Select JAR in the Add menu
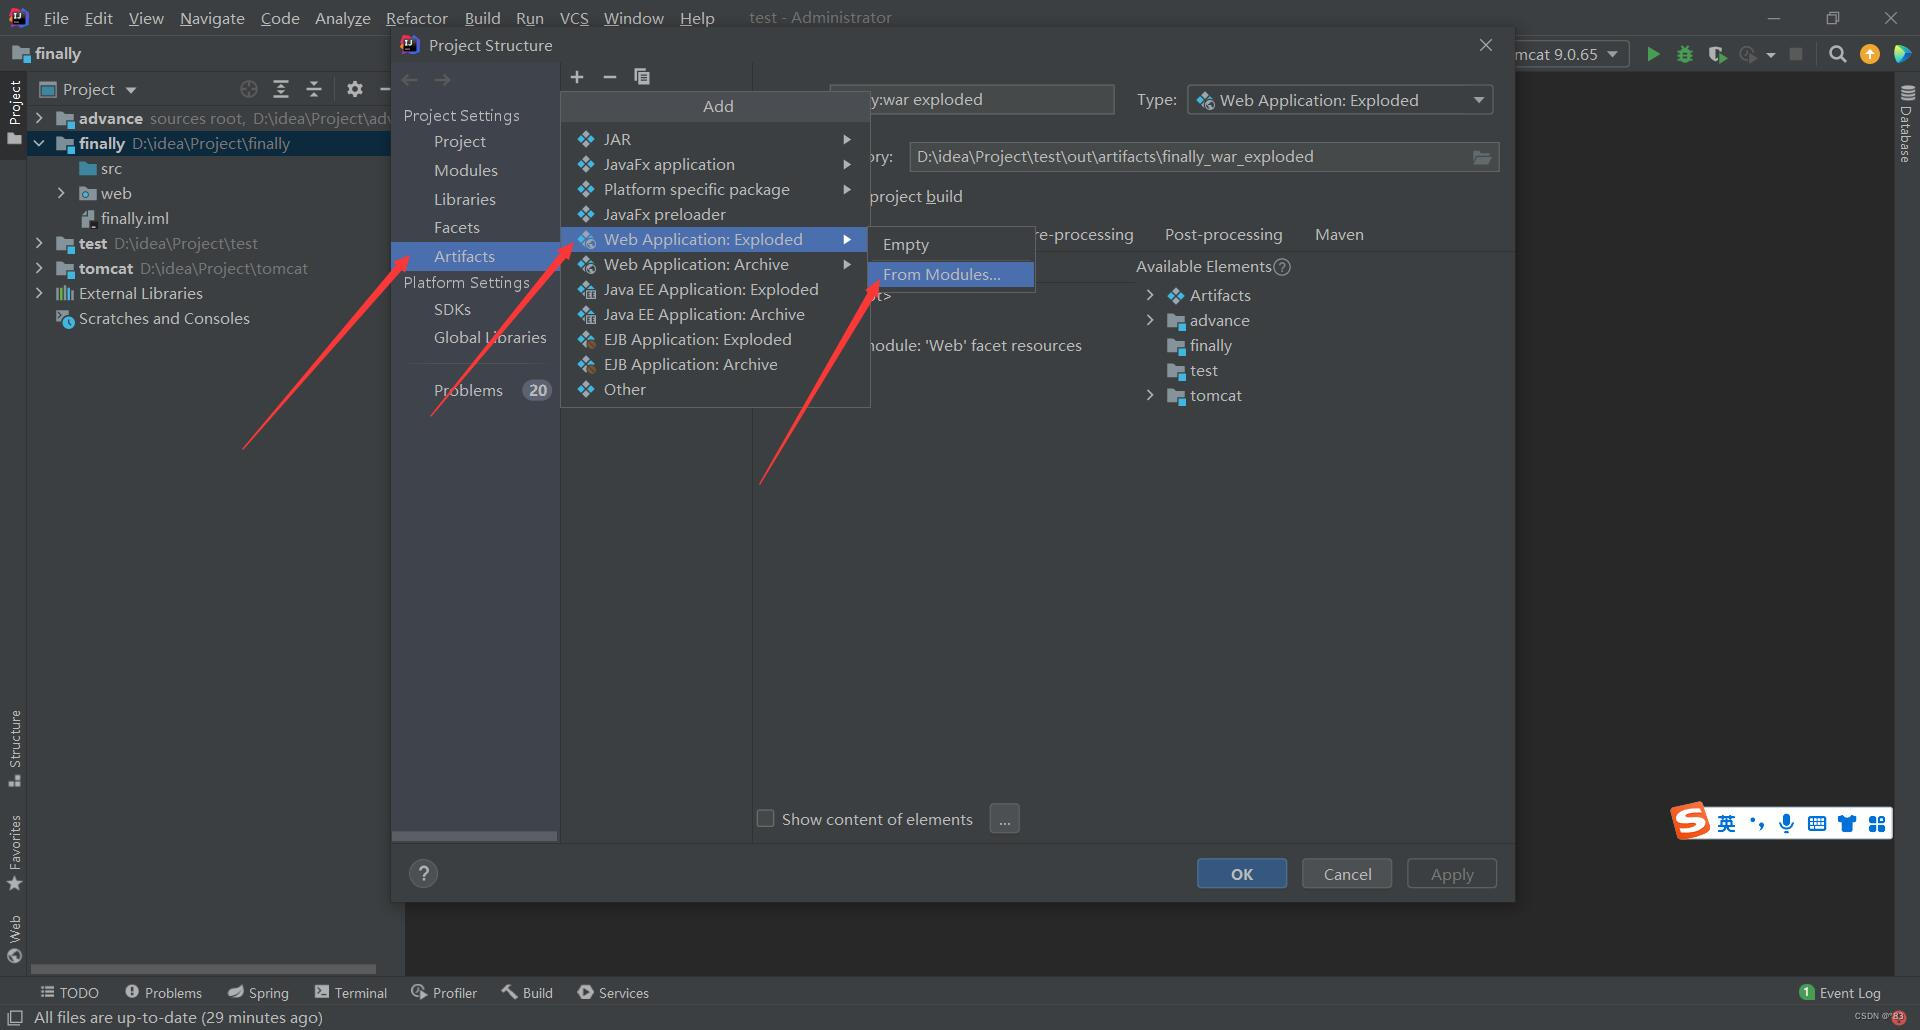 (715, 139)
